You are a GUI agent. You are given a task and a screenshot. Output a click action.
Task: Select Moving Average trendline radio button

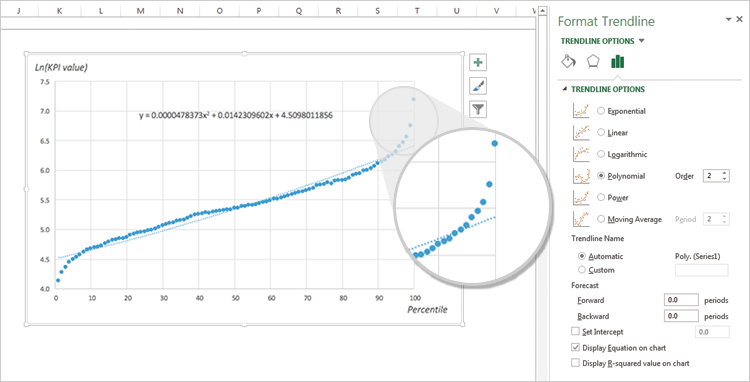601,219
